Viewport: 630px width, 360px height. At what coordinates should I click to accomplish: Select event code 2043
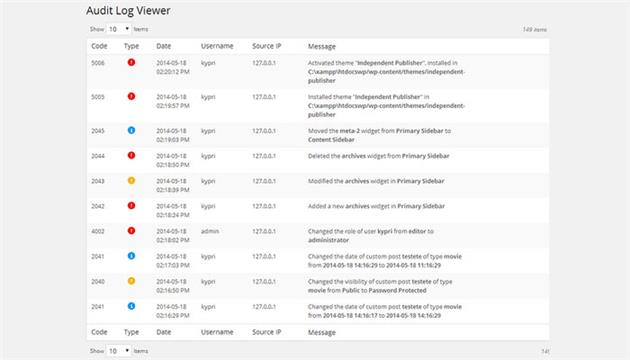click(x=98, y=181)
